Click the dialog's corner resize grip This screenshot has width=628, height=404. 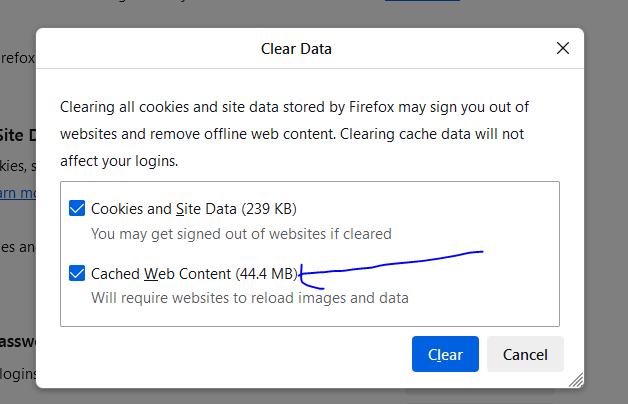(x=576, y=380)
